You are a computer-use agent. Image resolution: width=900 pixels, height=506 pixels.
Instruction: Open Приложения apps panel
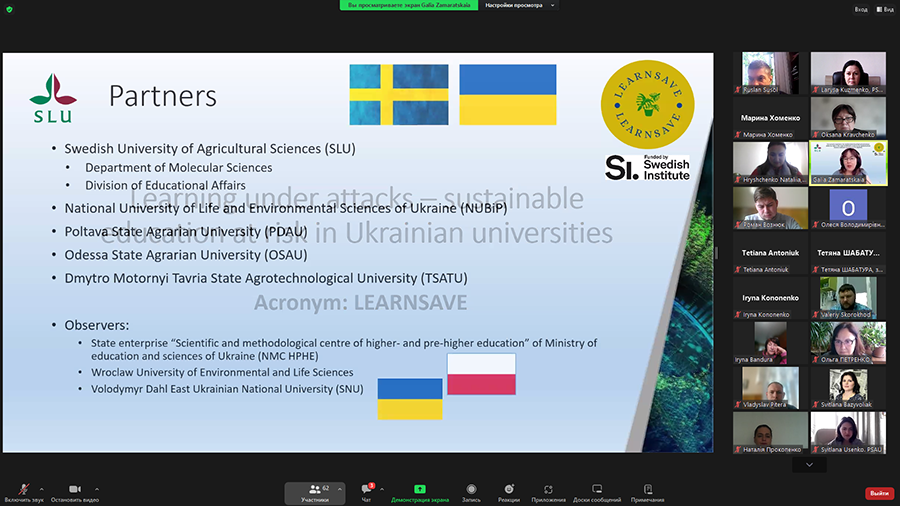point(548,493)
